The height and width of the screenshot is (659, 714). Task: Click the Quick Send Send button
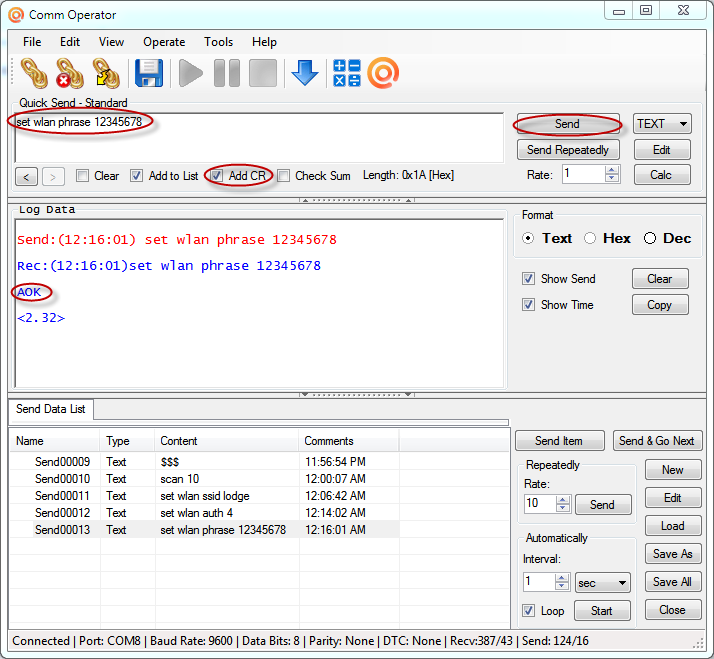tap(567, 124)
